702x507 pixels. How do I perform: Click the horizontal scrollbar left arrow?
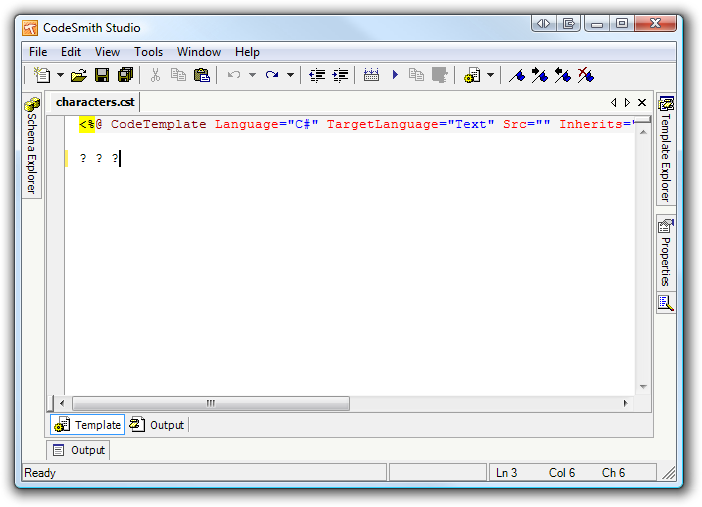[x=62, y=404]
